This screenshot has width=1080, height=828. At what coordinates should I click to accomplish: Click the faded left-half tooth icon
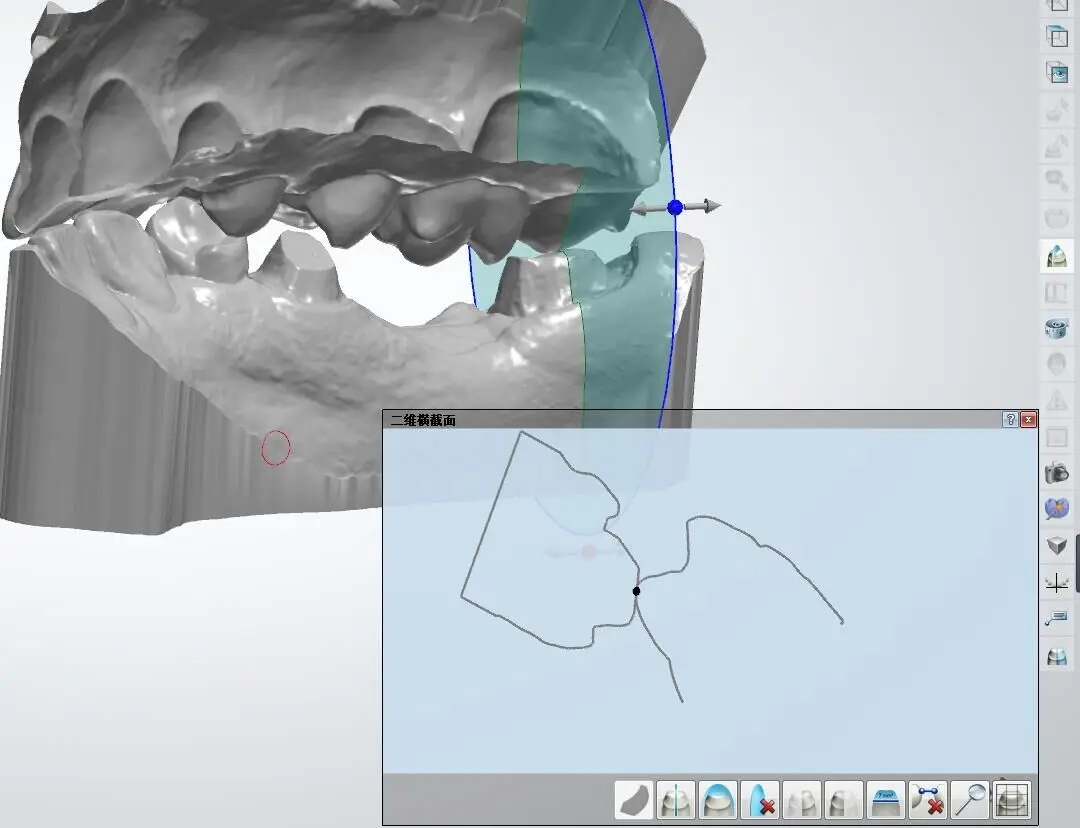(x=802, y=800)
